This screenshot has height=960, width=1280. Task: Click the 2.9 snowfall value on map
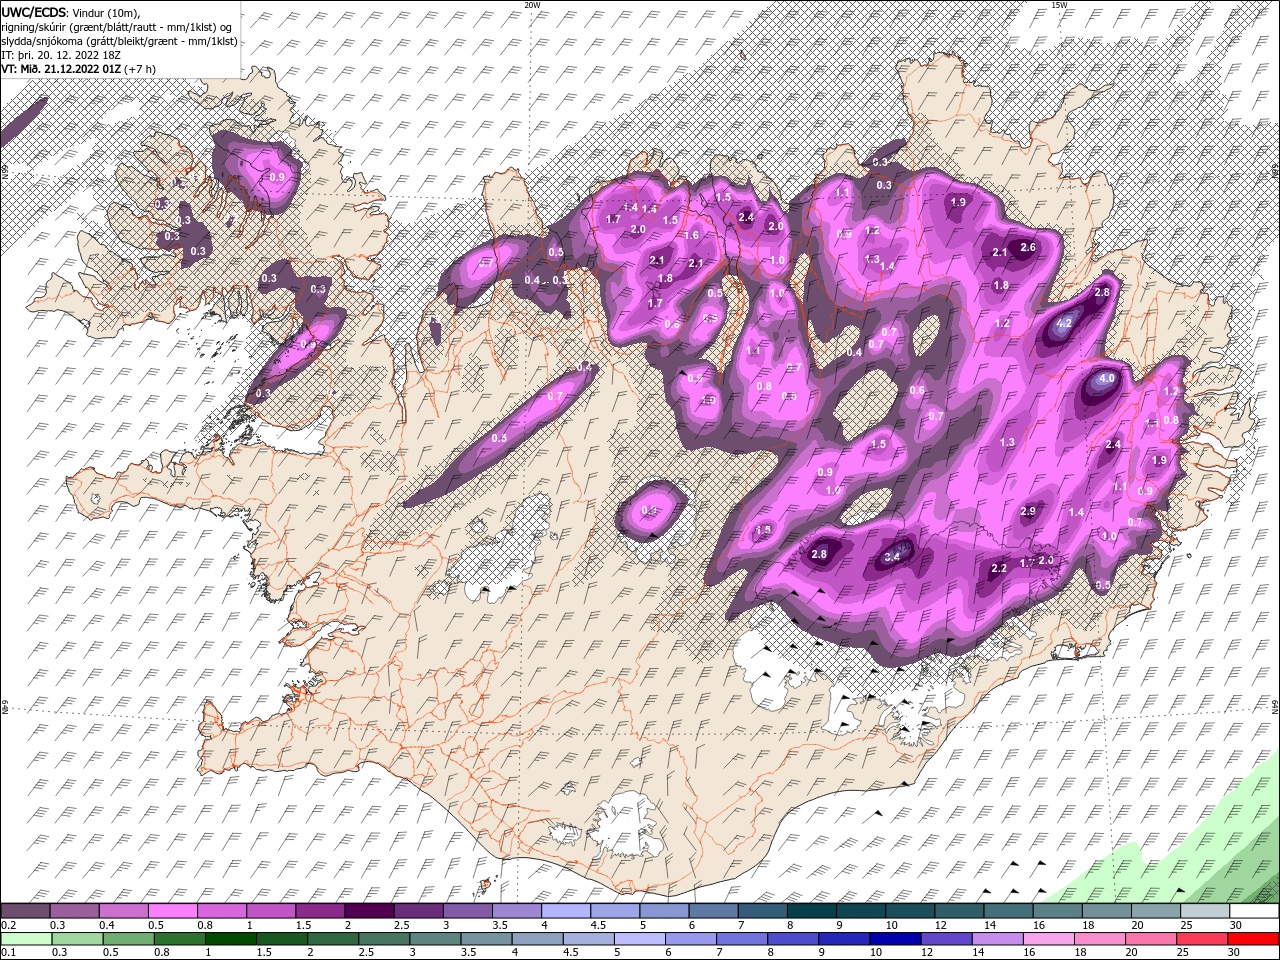coord(1028,511)
